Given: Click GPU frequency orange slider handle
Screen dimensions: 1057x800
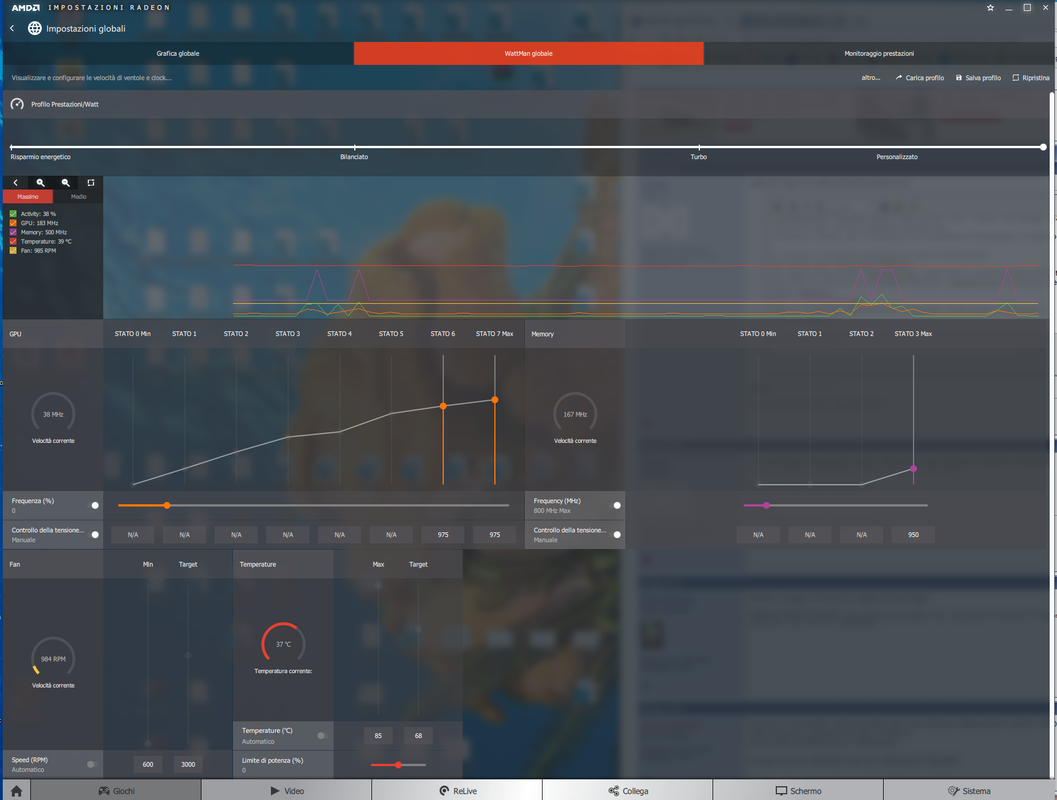Looking at the screenshot, I should [167, 505].
